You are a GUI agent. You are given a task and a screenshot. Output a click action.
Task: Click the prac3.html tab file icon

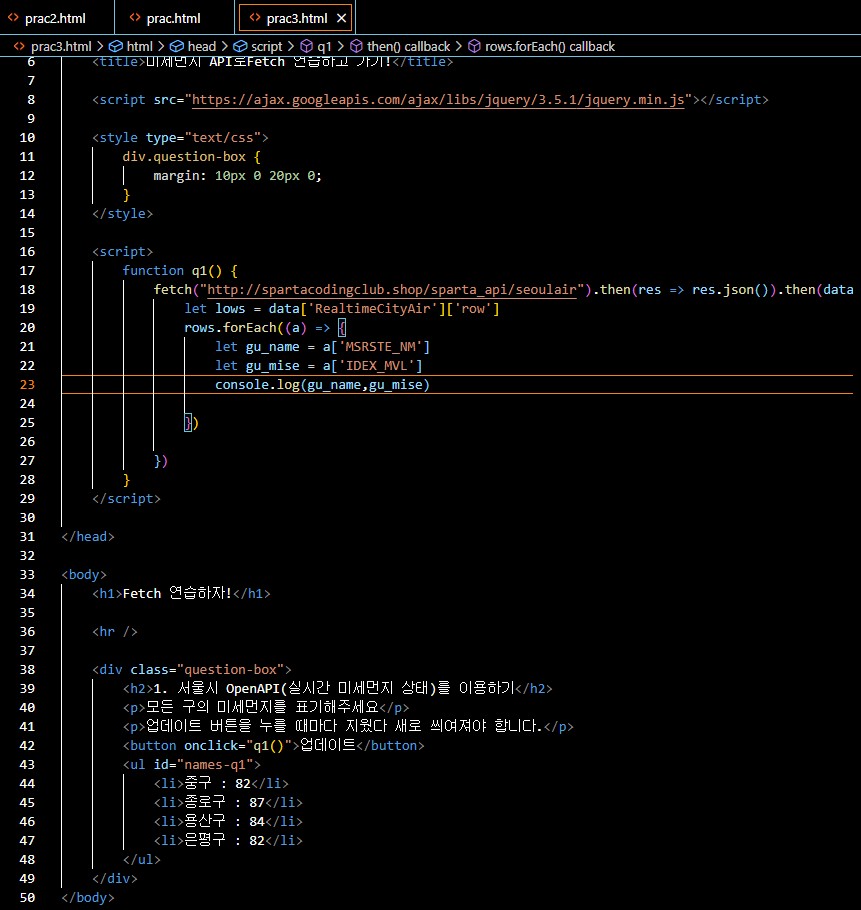point(255,17)
